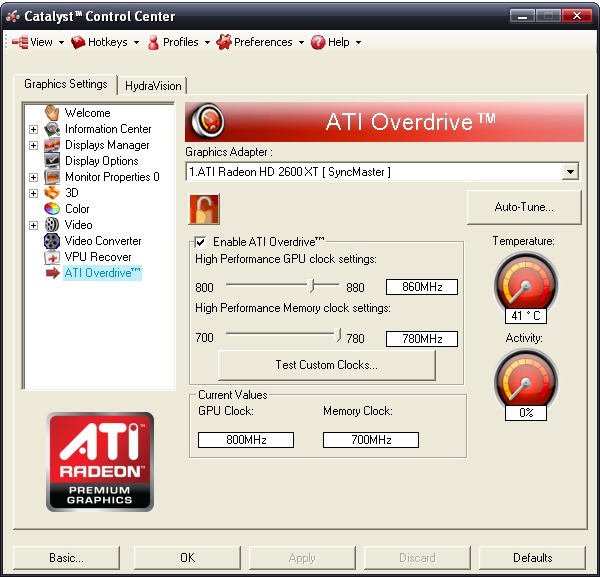Select VPU Recover in the tree
Image resolution: width=600 pixels, height=577 pixels.
click(98, 257)
